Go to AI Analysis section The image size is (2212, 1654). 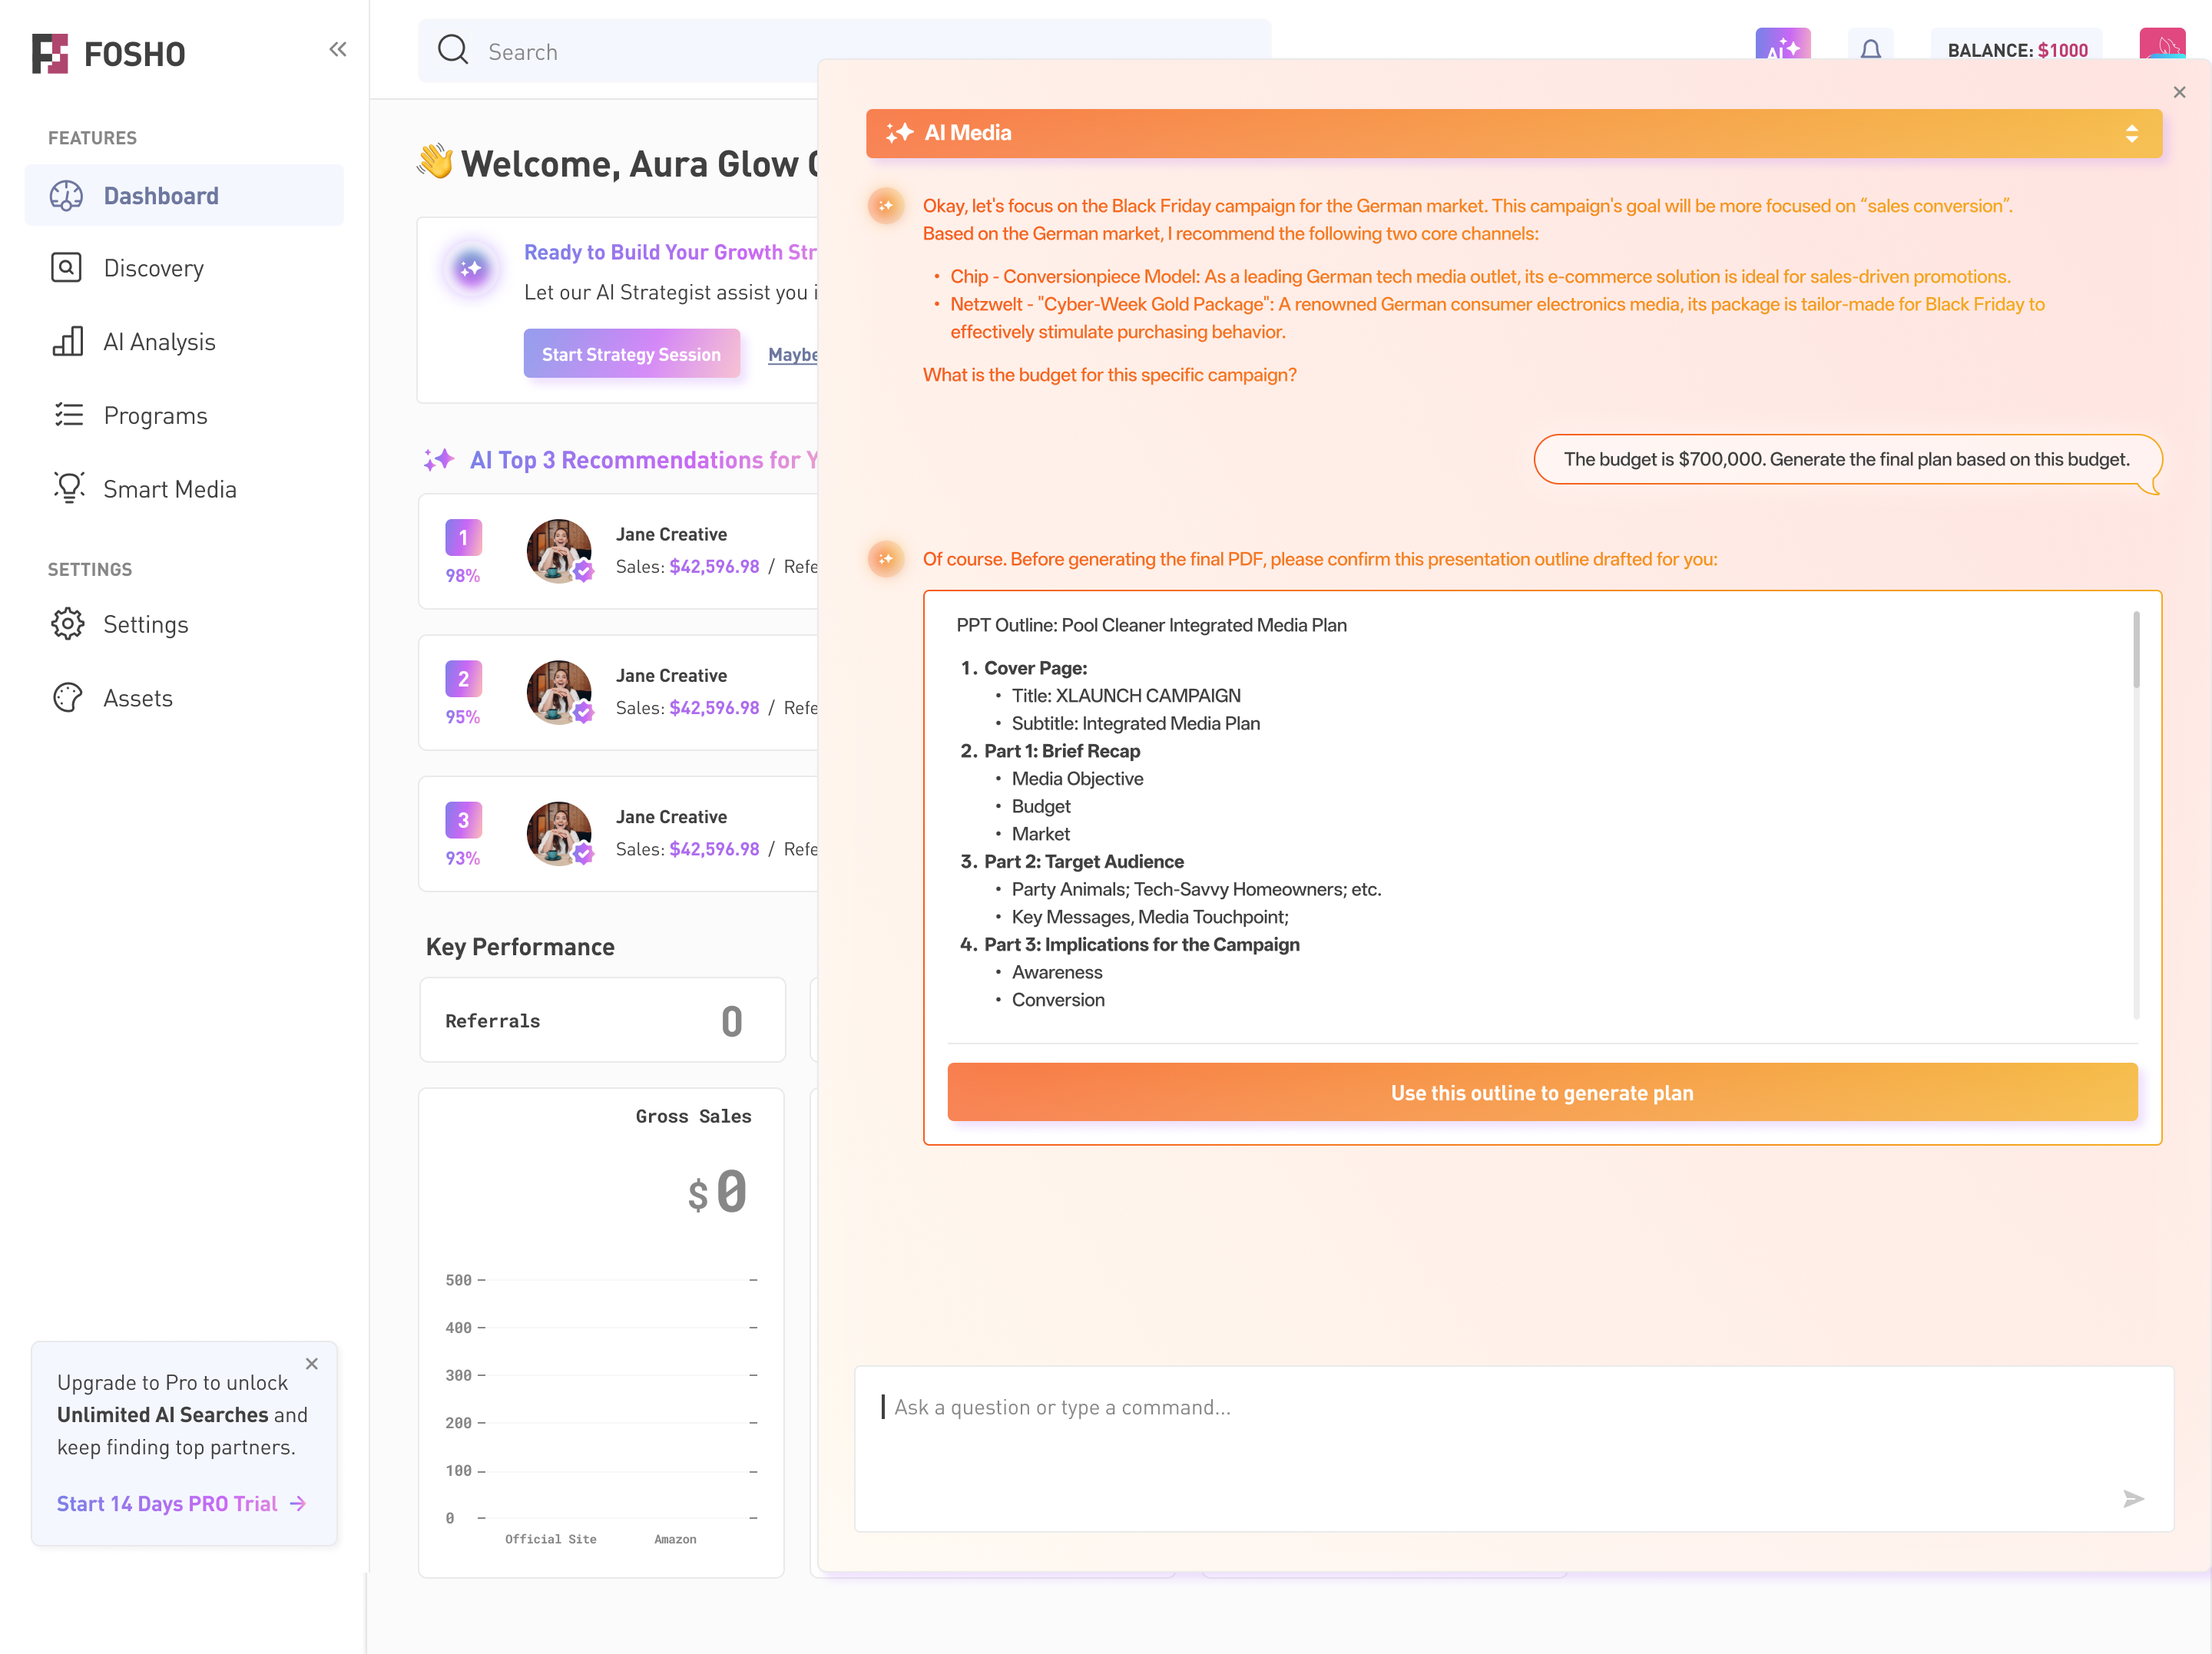pos(184,342)
